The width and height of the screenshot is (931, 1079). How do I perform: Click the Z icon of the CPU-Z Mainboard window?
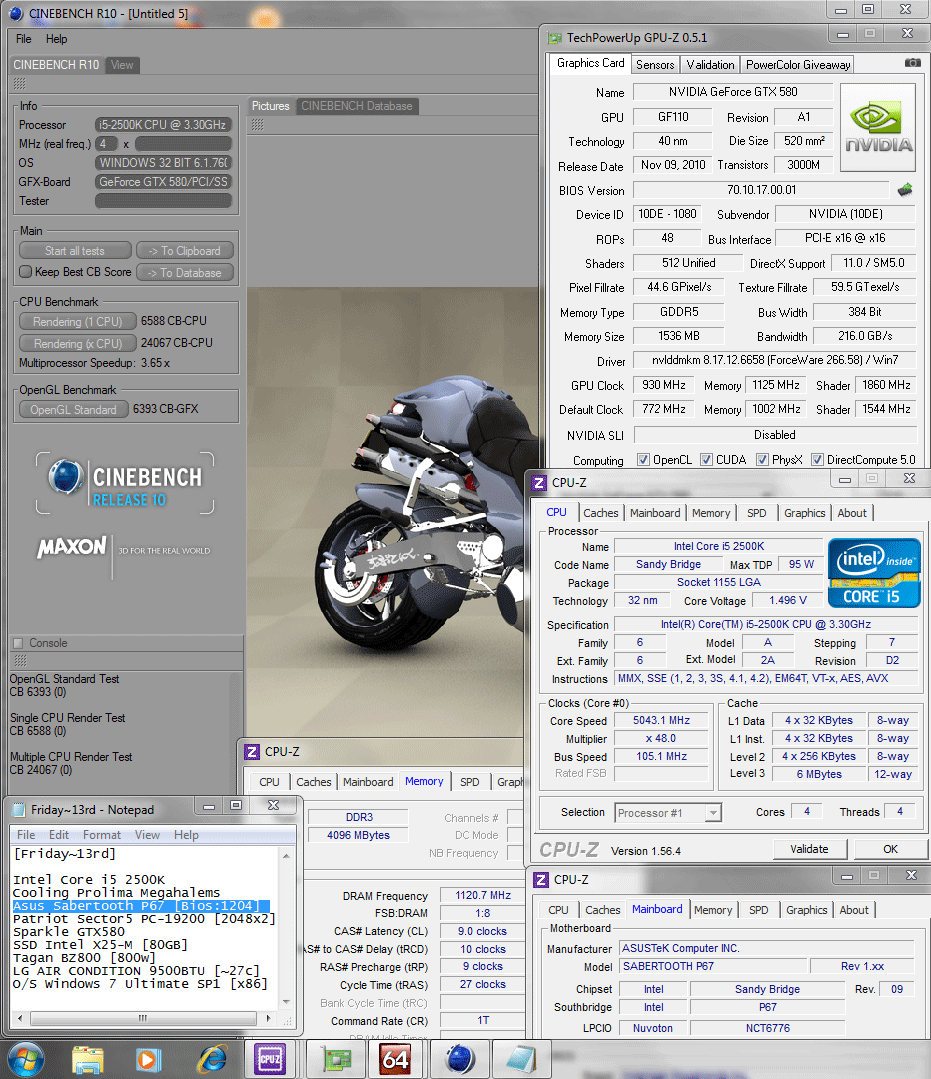tap(542, 879)
